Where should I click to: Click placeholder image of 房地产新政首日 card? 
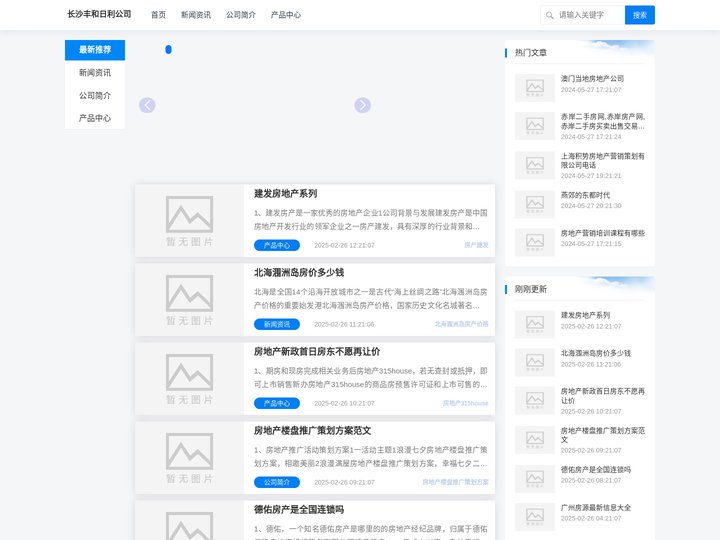point(189,379)
